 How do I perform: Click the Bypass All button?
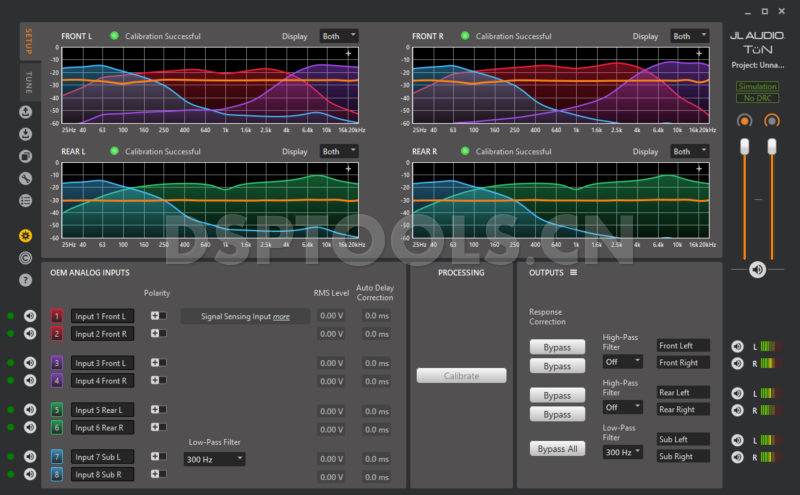(557, 449)
